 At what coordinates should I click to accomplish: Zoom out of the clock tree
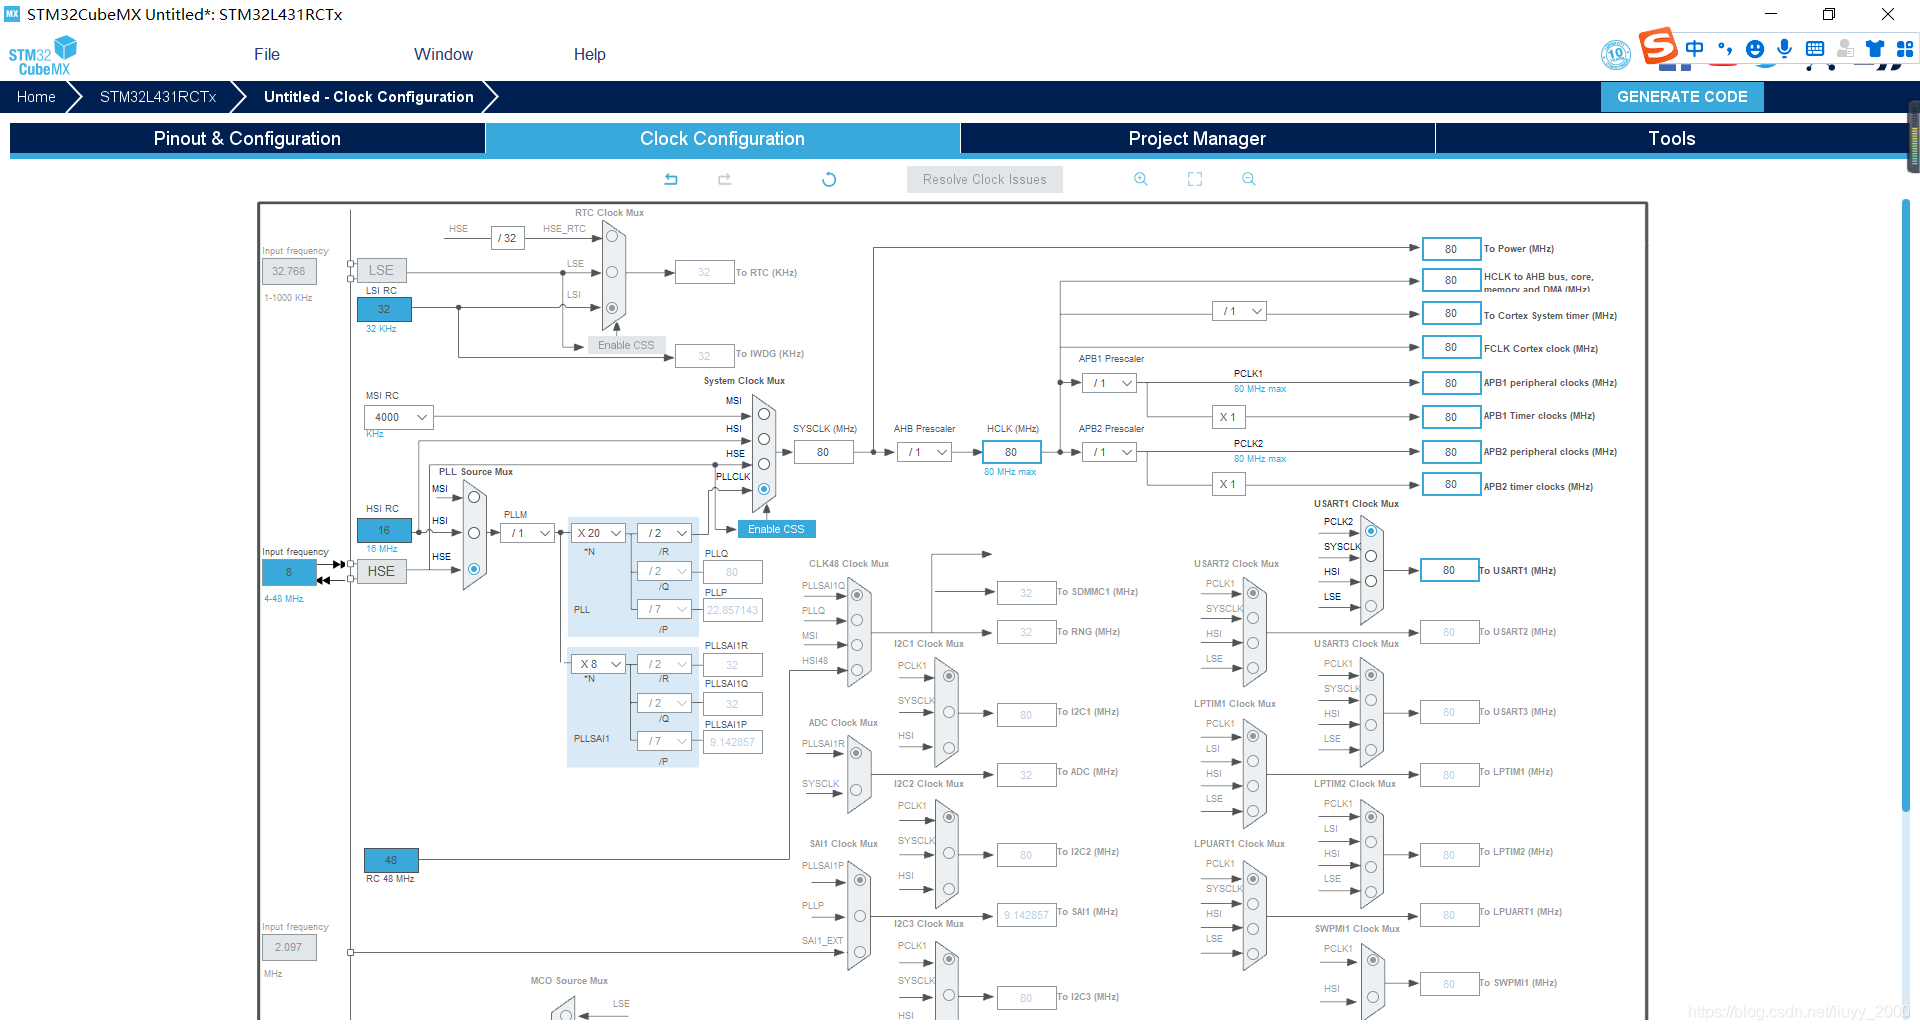click(x=1248, y=179)
